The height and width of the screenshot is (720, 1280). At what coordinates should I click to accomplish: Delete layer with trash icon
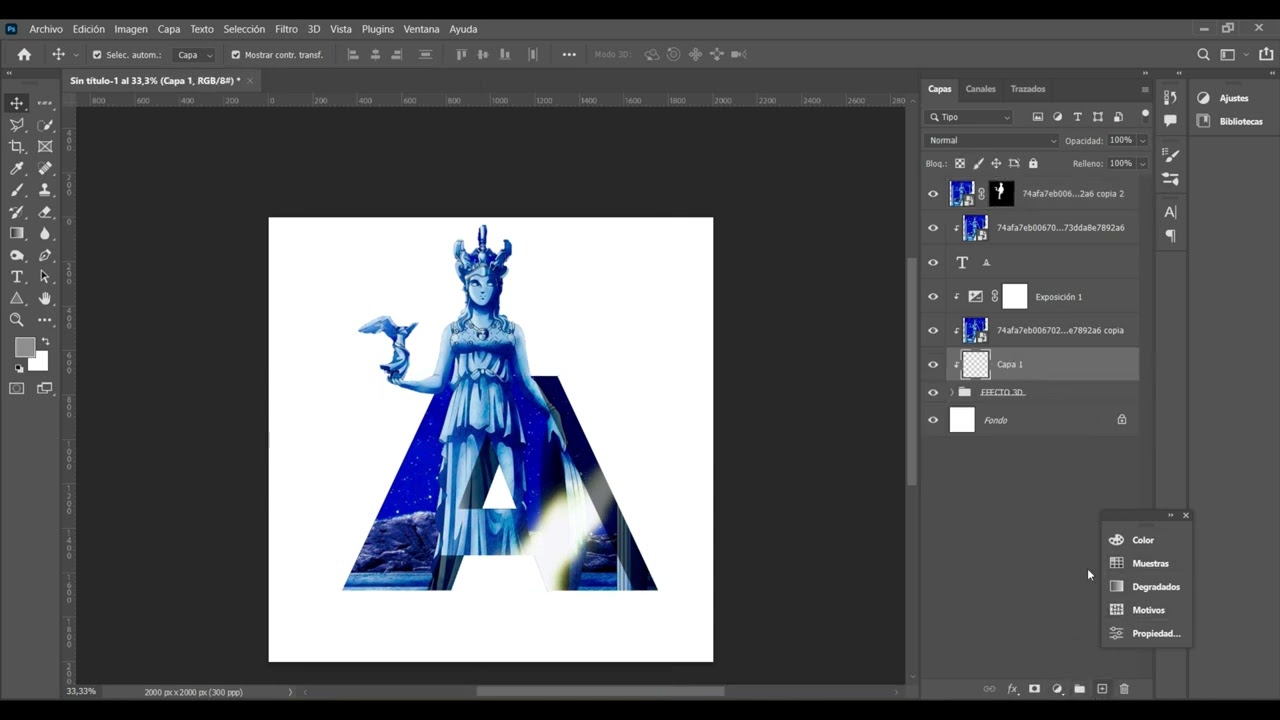pos(1124,689)
